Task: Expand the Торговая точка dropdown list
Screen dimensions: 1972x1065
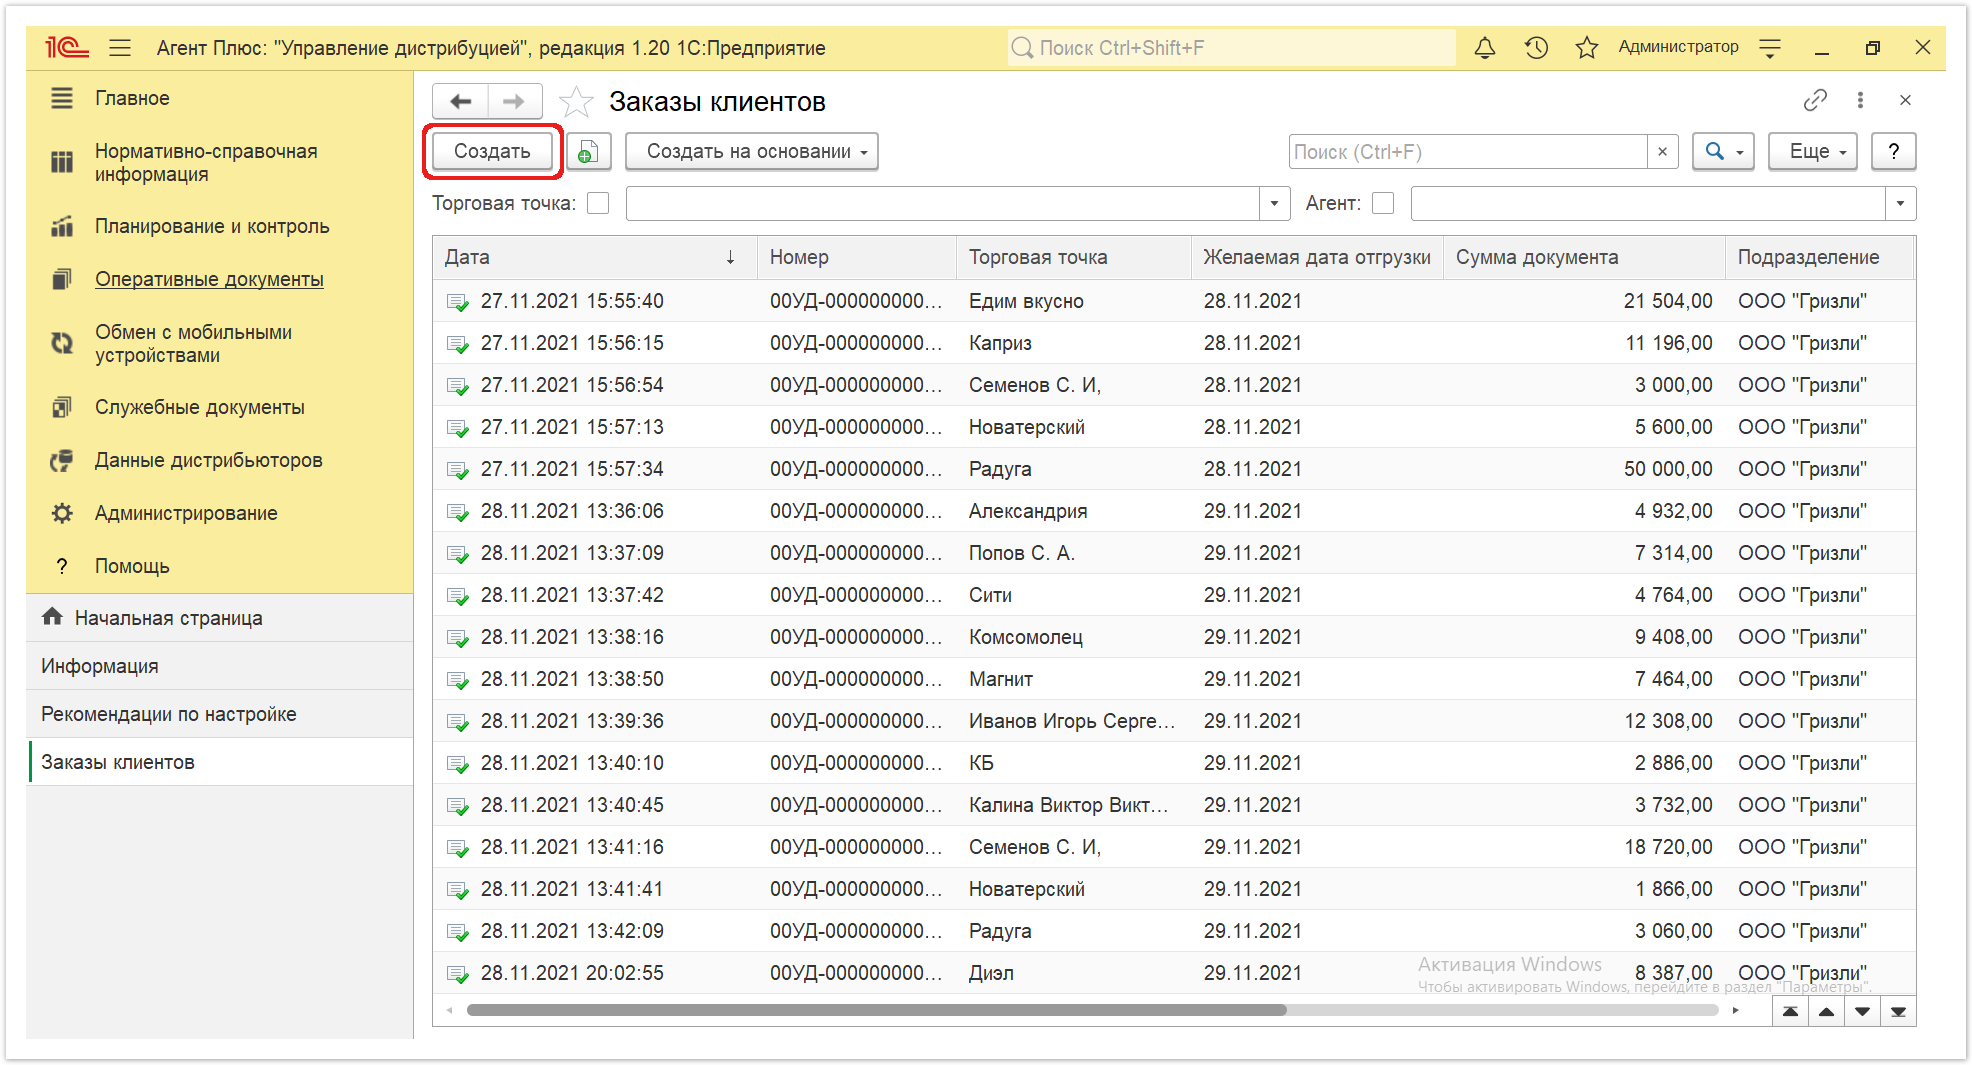Action: [1274, 203]
